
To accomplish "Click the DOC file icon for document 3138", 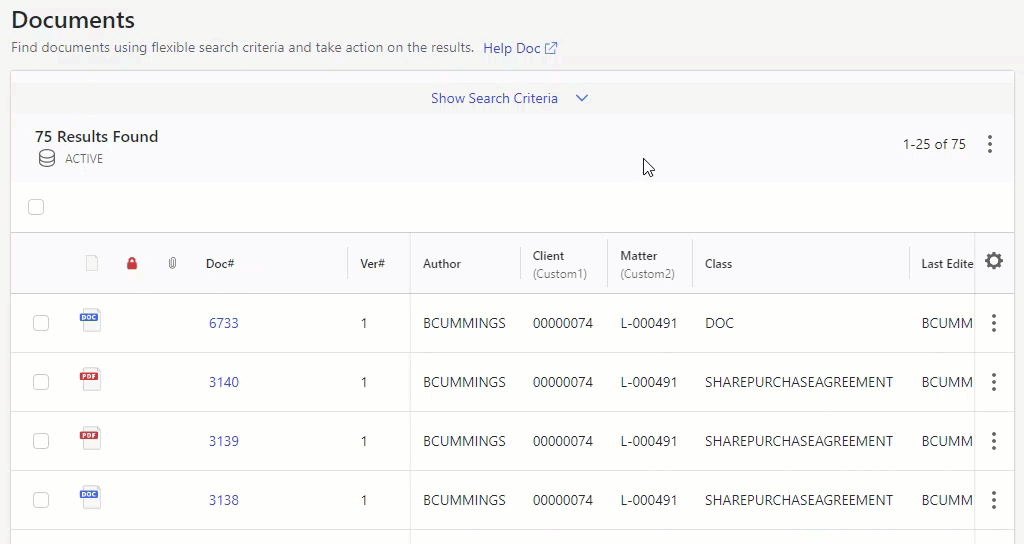I will [91, 498].
